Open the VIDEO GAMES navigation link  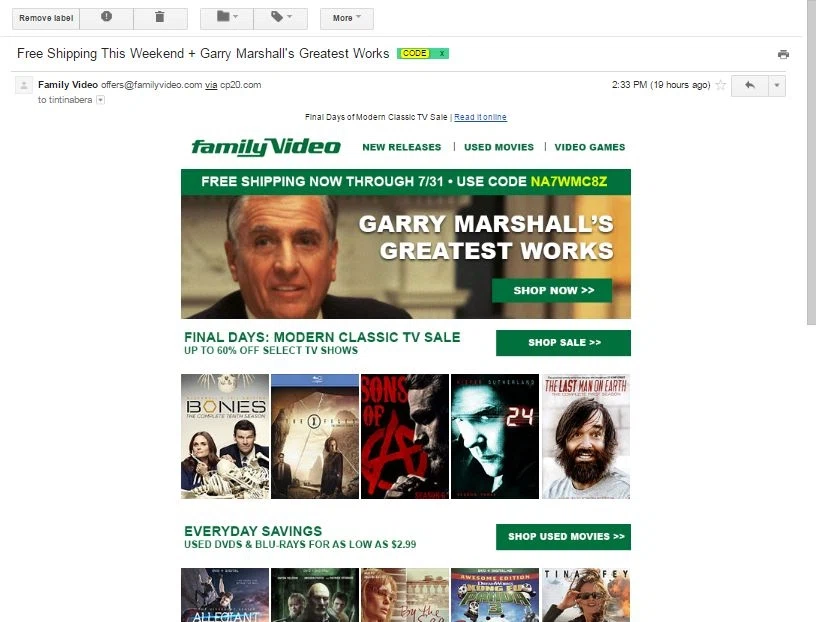[590, 147]
